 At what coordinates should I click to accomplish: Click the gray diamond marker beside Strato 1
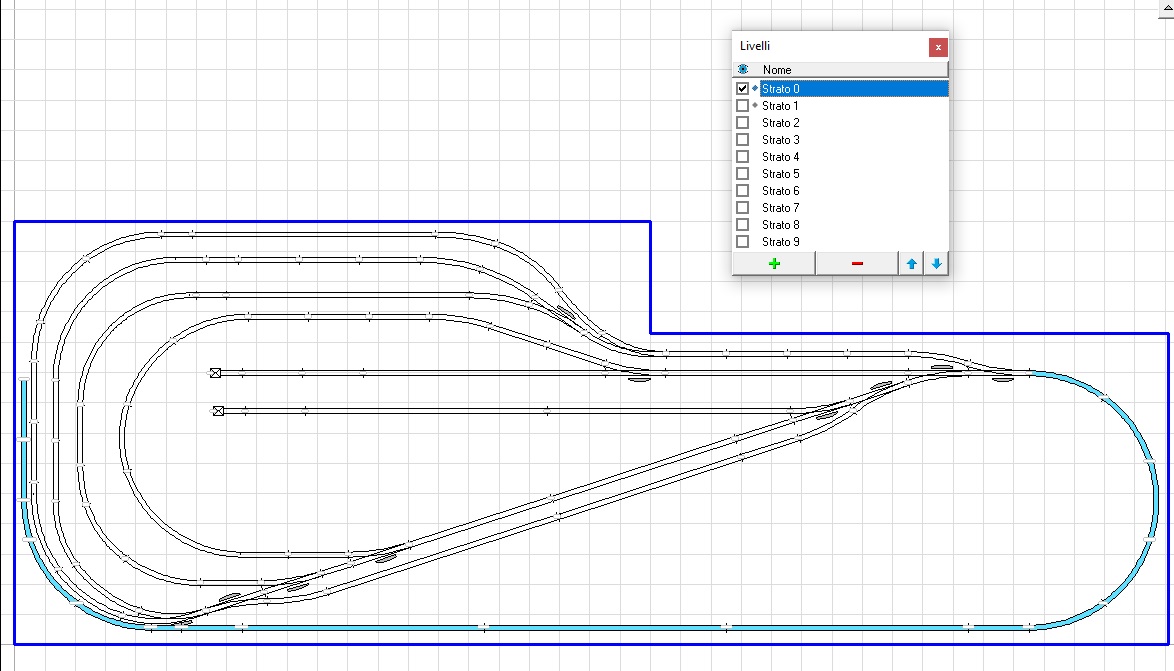[754, 105]
